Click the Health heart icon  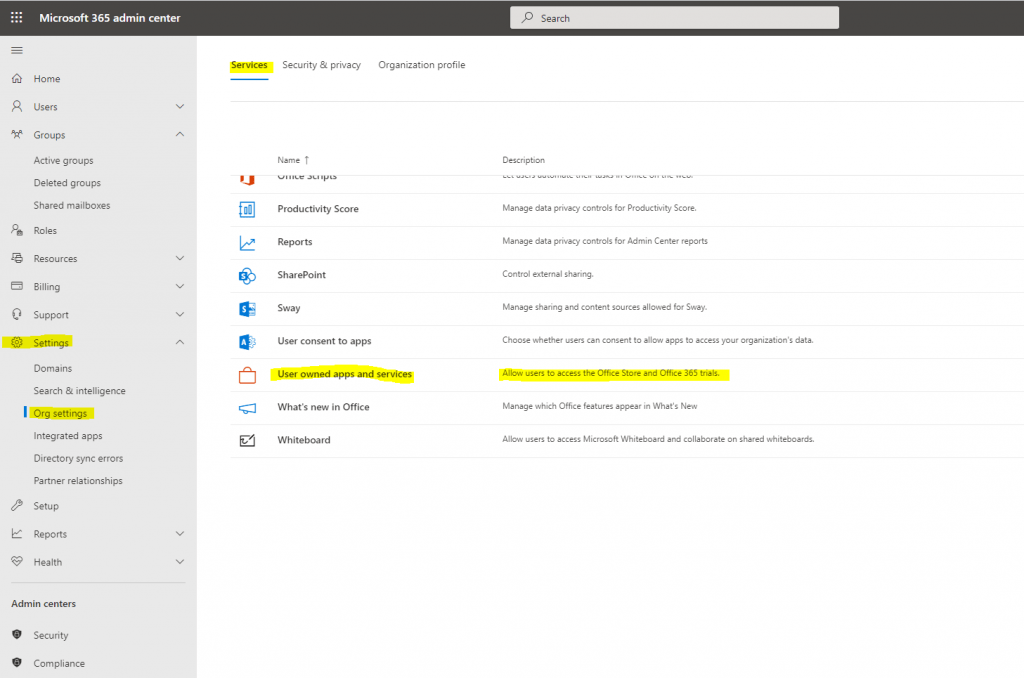click(17, 561)
